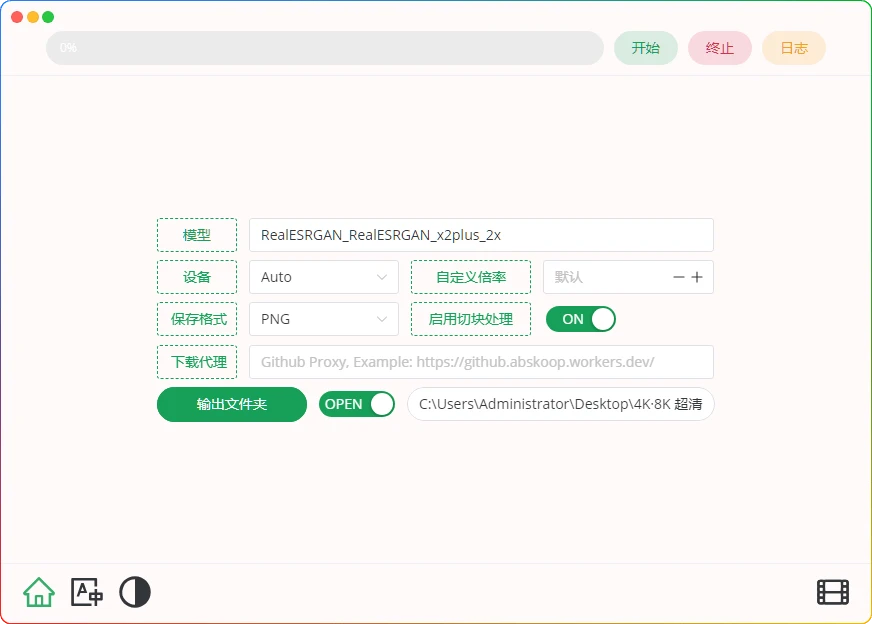Open the 日志 log button
Viewport: 872px width, 624px height.
point(794,48)
